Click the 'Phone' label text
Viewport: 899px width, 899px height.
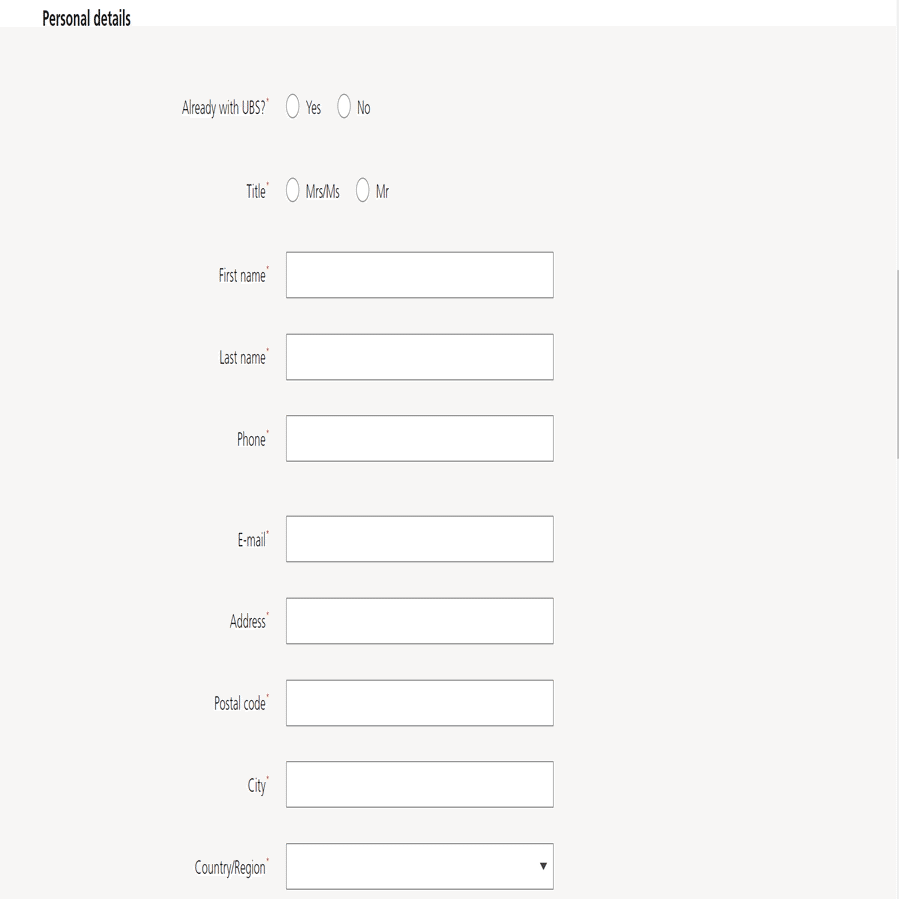tap(251, 440)
